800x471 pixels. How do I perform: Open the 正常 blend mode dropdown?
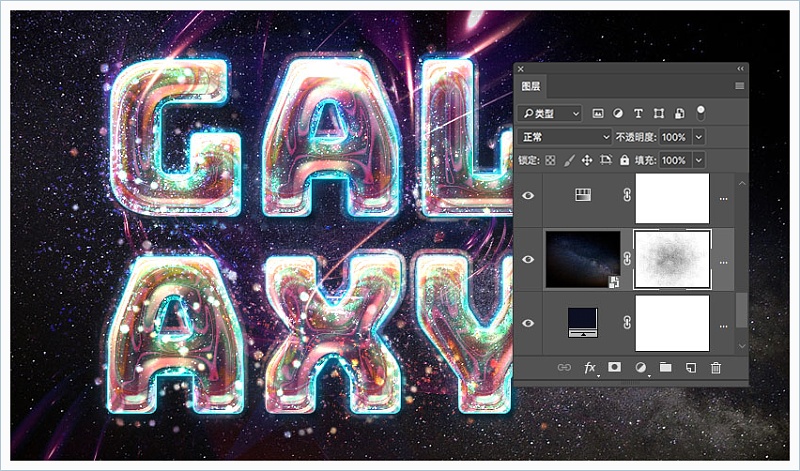[565, 137]
